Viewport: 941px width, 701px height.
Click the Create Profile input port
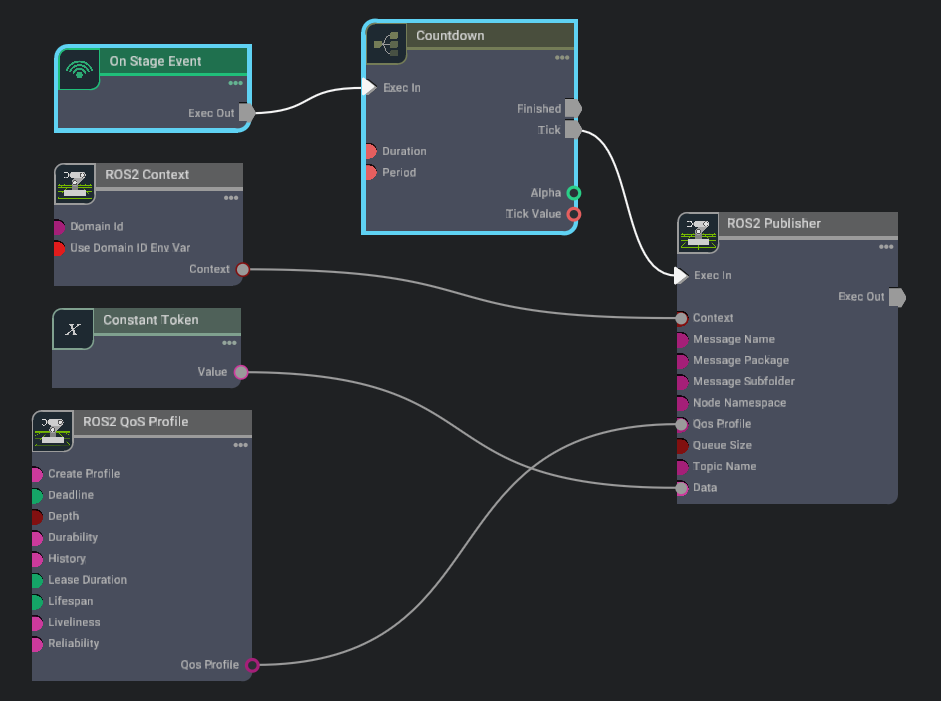pos(37,474)
